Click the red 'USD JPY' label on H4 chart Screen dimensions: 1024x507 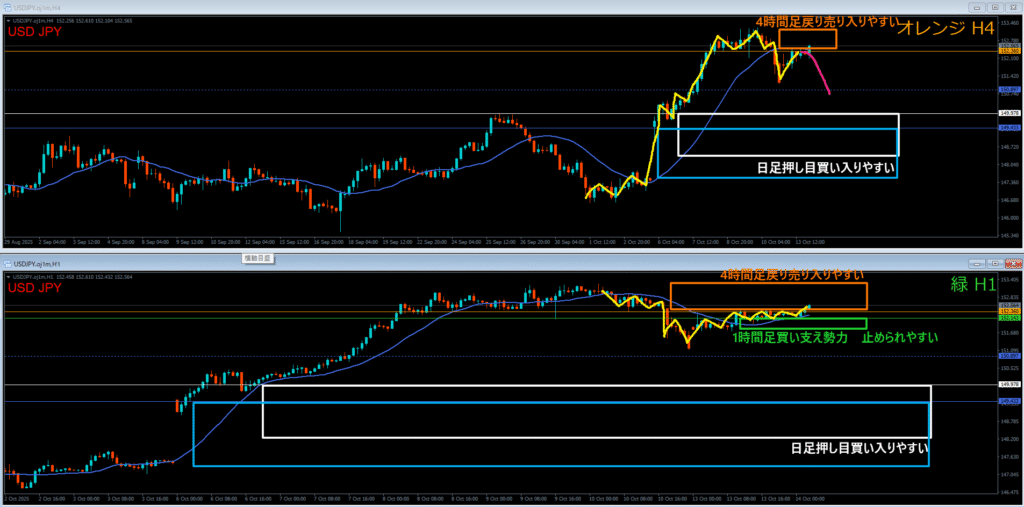[x=35, y=32]
